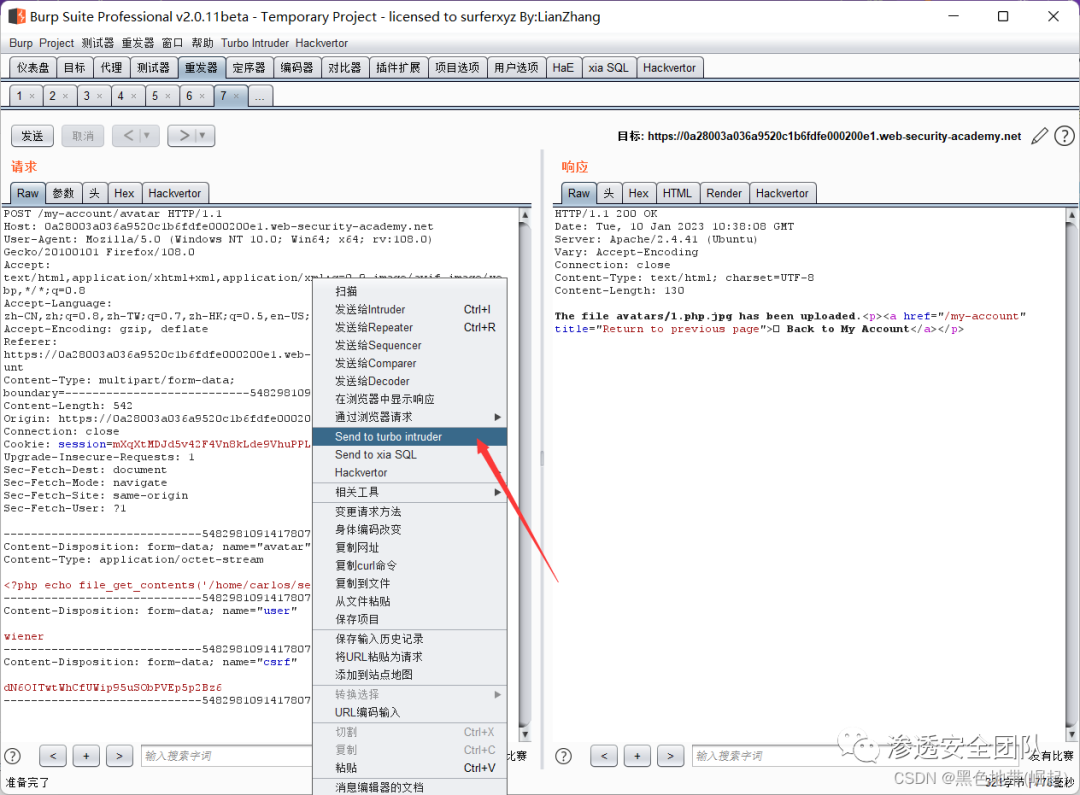Open the new Repeater tab button
Viewport: 1080px width, 795px height.
(260, 96)
